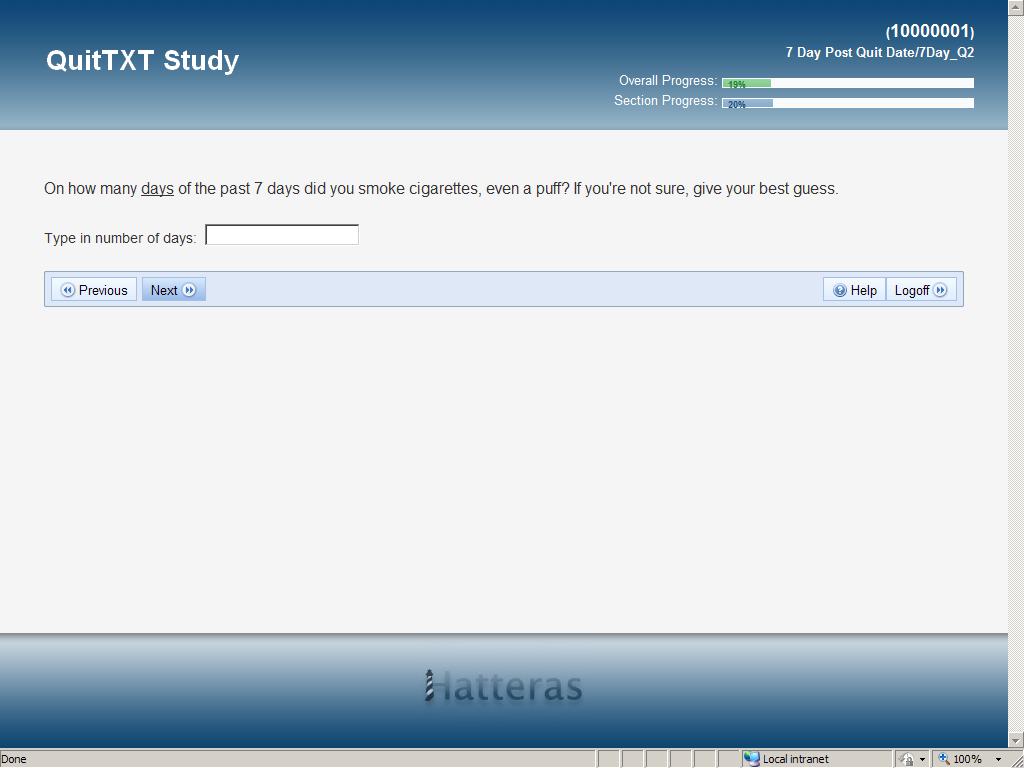Click the 'Local intranet' status text
Image resolution: width=1024 pixels, height=768 pixels.
point(795,759)
